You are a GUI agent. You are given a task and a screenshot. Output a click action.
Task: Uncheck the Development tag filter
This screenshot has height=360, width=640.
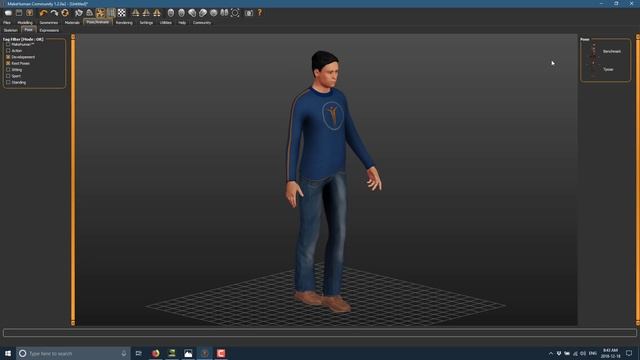8,57
